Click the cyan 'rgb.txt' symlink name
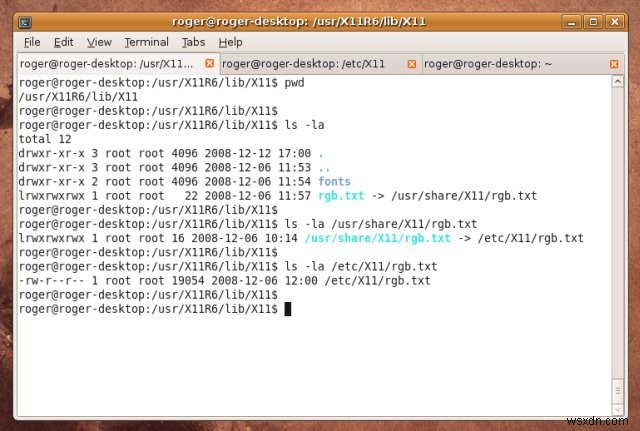Image resolution: width=640 pixels, height=431 pixels. click(x=341, y=196)
